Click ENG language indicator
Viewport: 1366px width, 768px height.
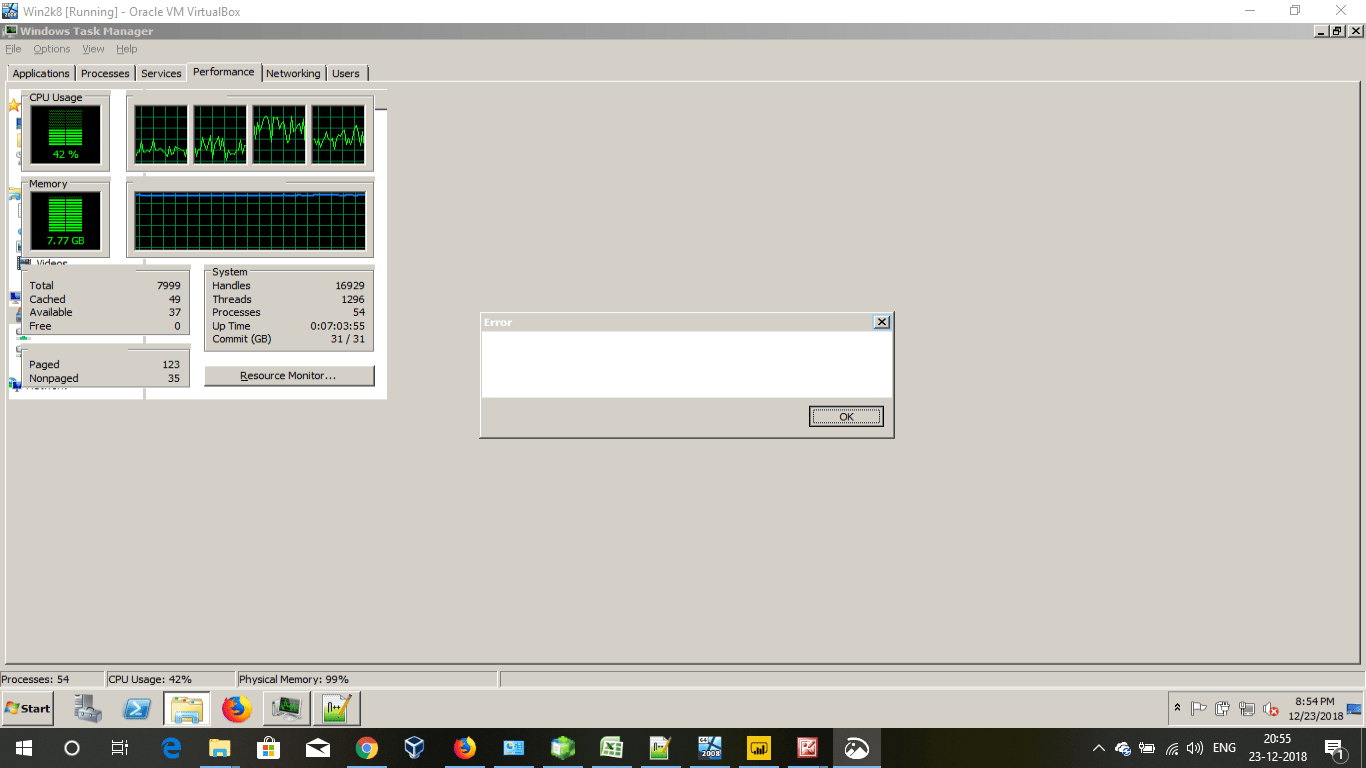(1224, 748)
